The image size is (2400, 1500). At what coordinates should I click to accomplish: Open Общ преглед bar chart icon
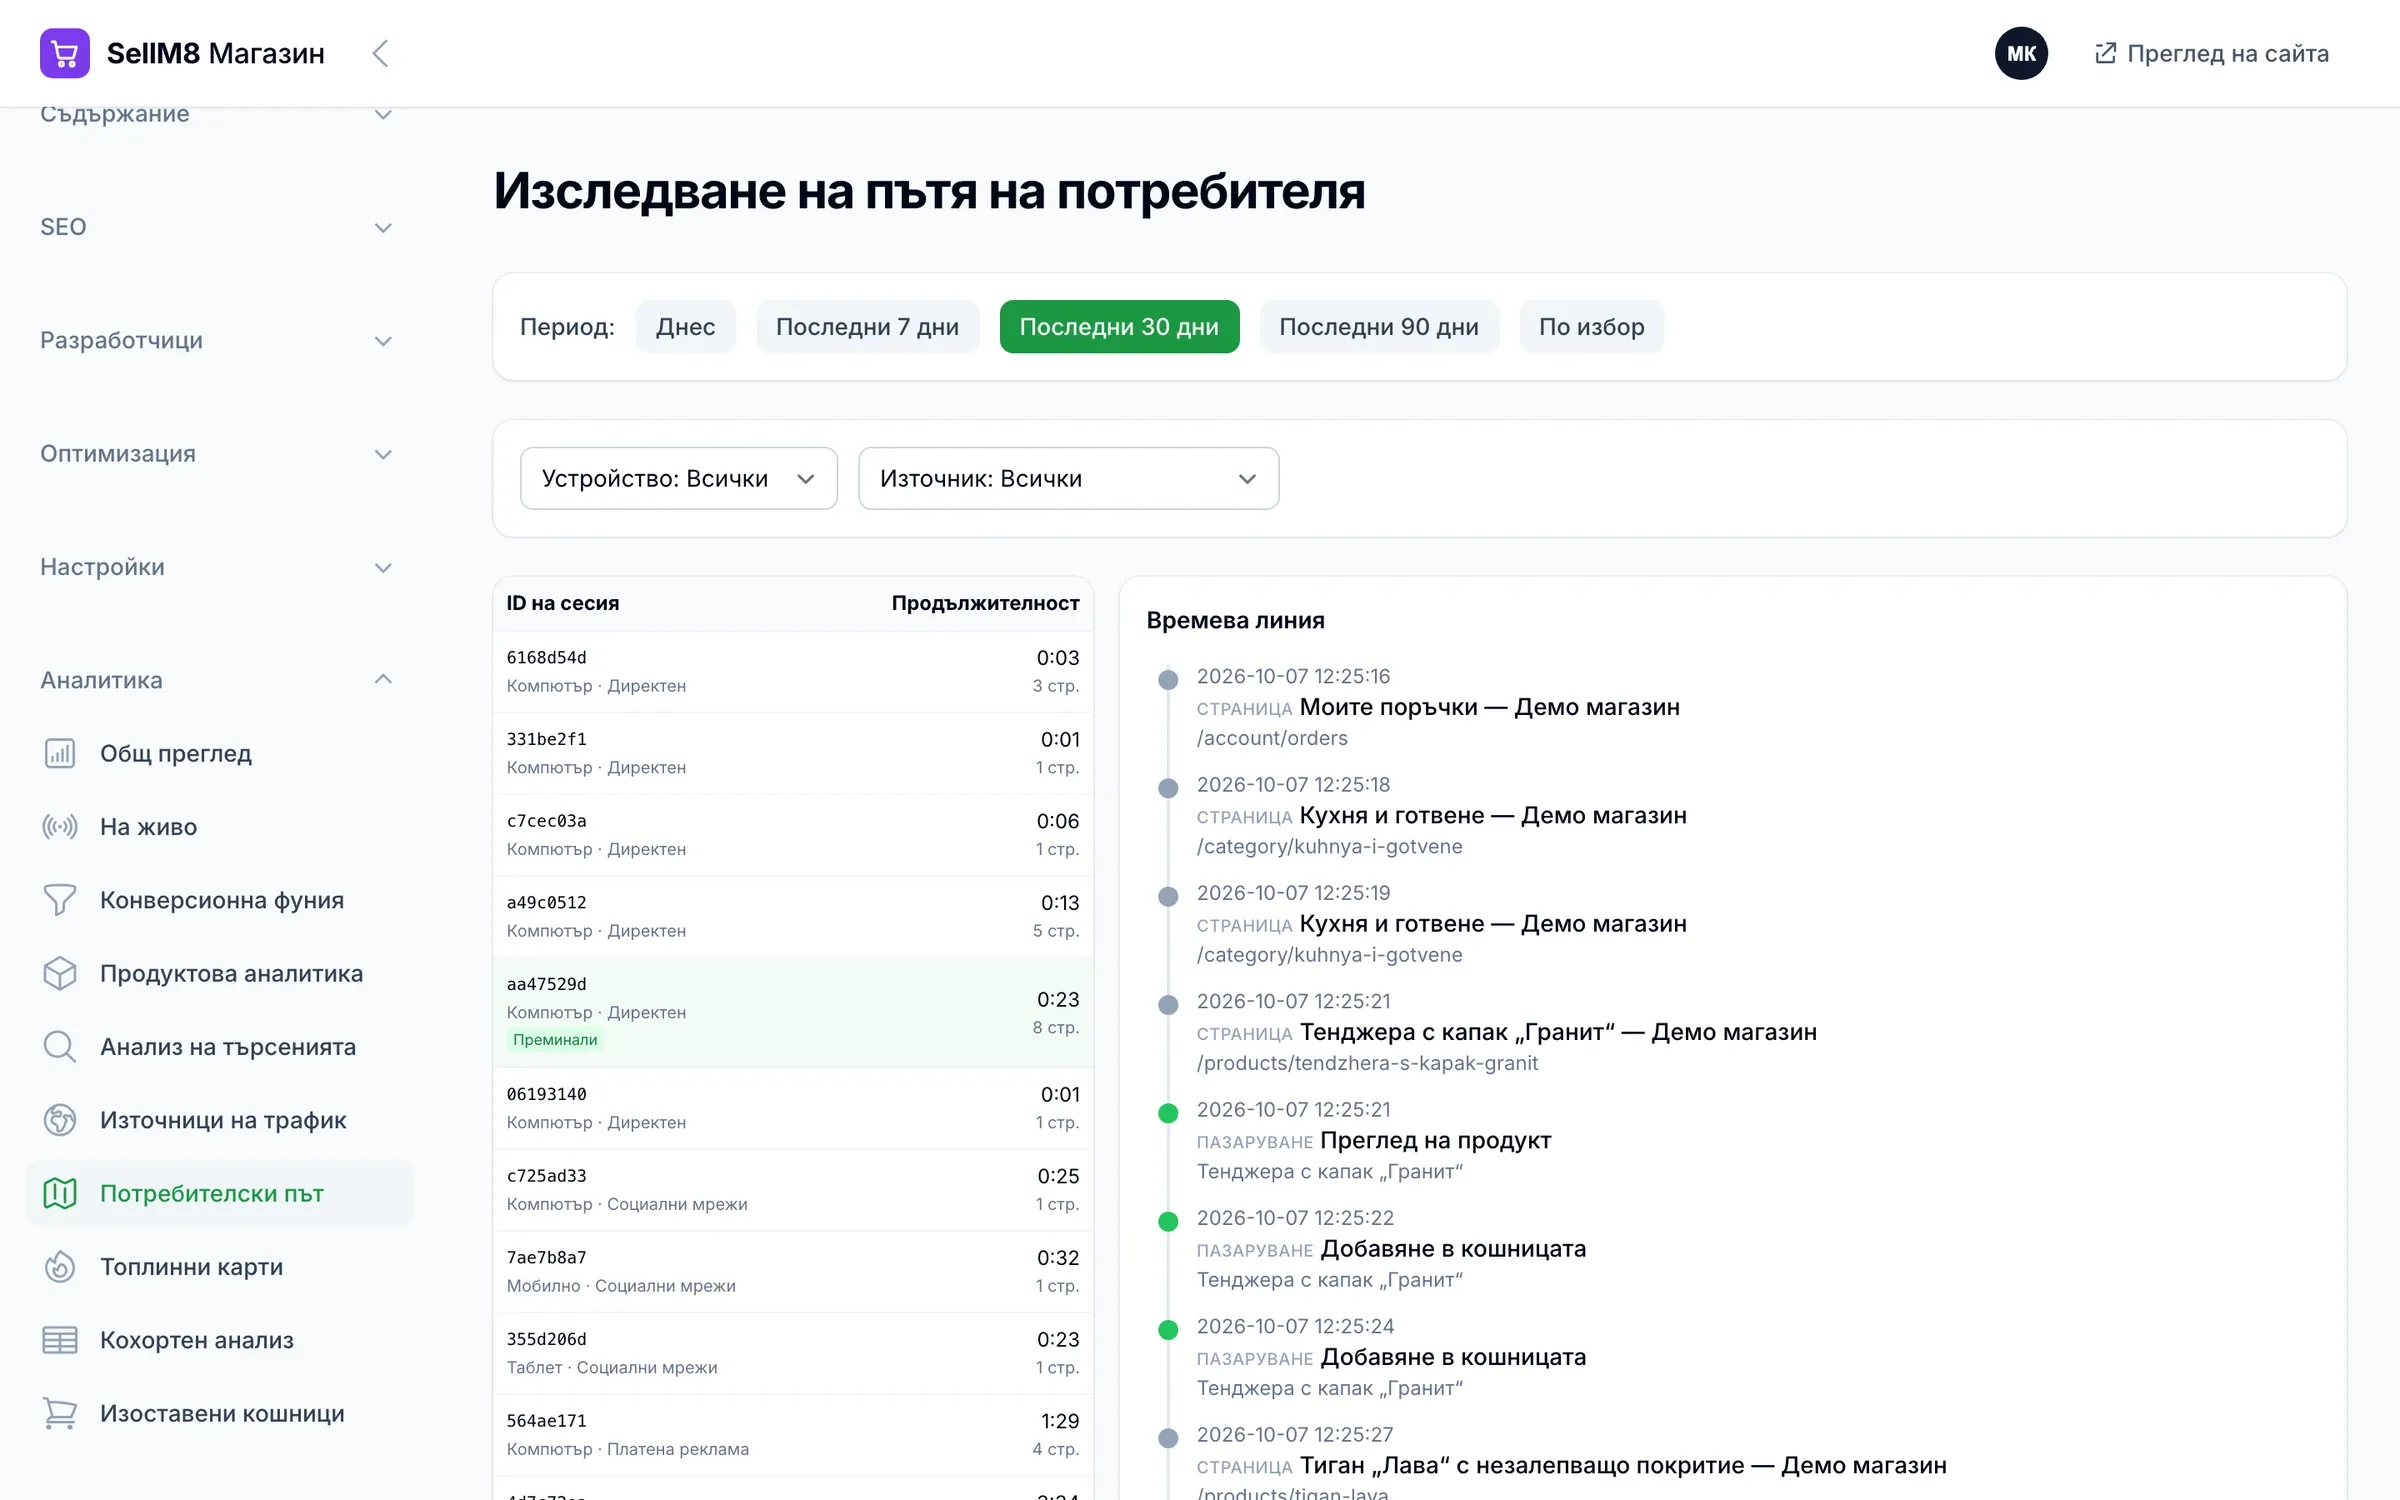point(60,753)
